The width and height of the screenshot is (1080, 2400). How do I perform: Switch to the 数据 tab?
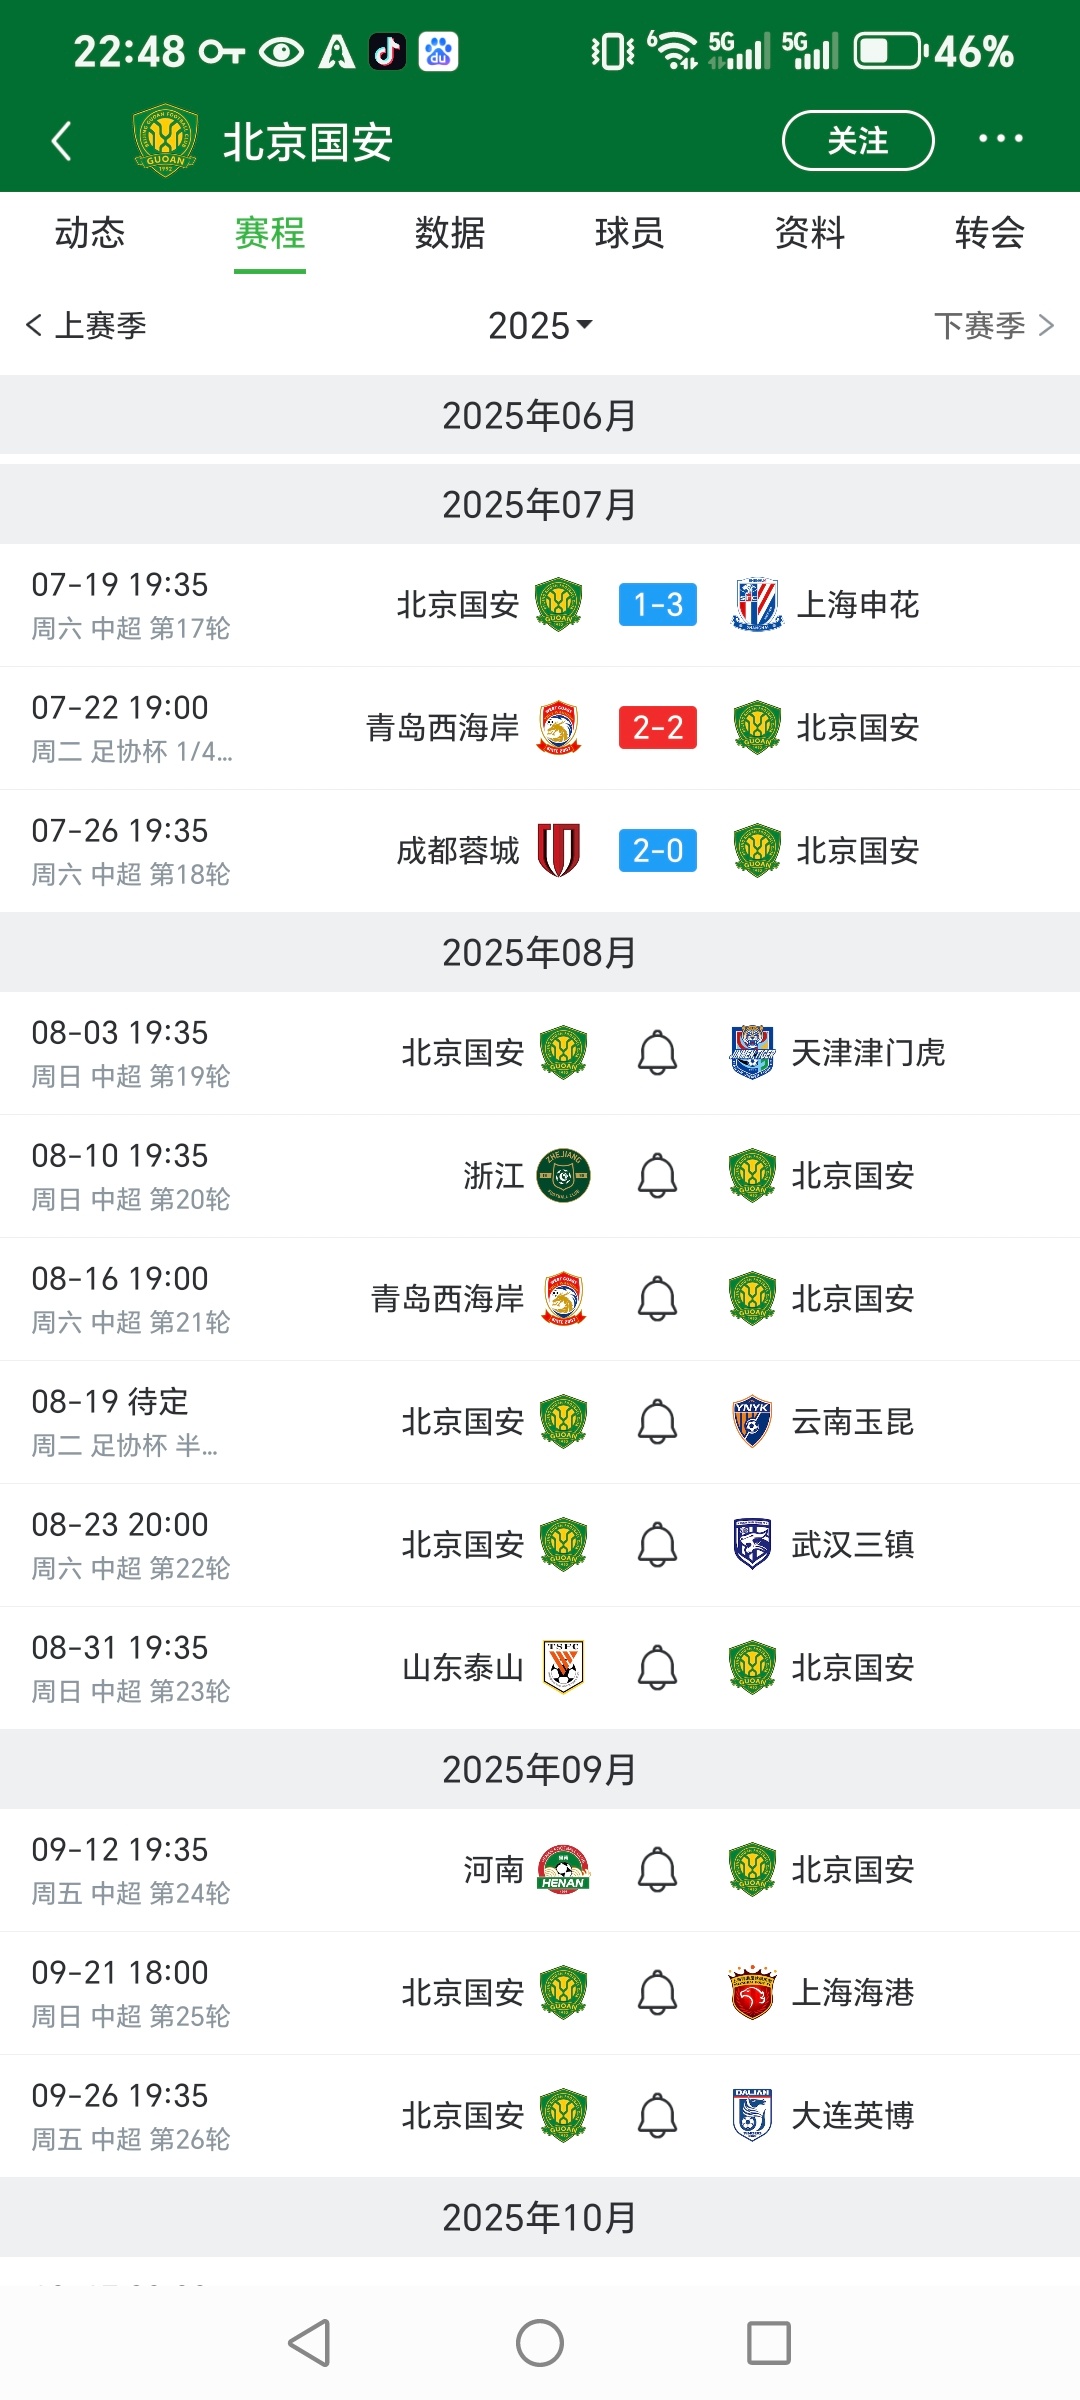coord(450,233)
